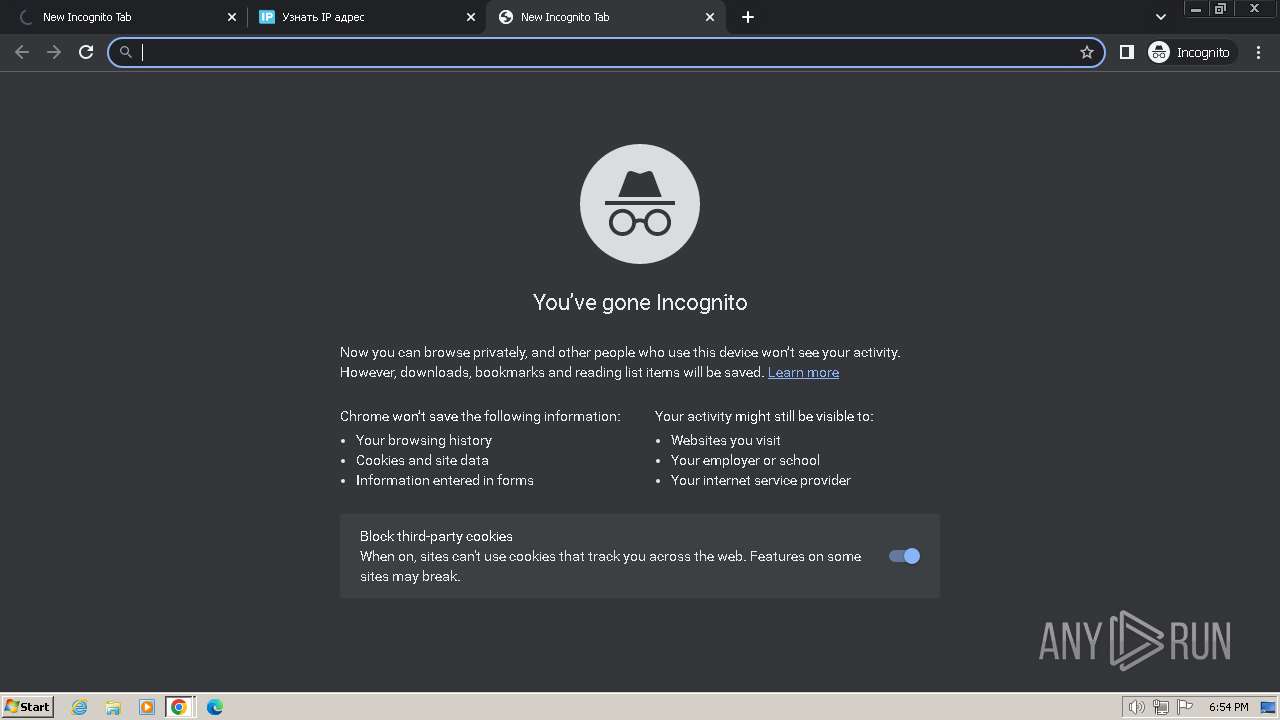
Task: Click the search magnifier in address bar
Action: coord(126,52)
